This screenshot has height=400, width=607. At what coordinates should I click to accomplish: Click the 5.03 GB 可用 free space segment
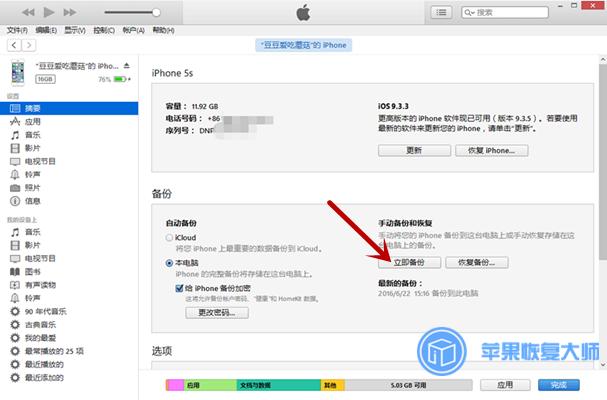click(x=408, y=385)
